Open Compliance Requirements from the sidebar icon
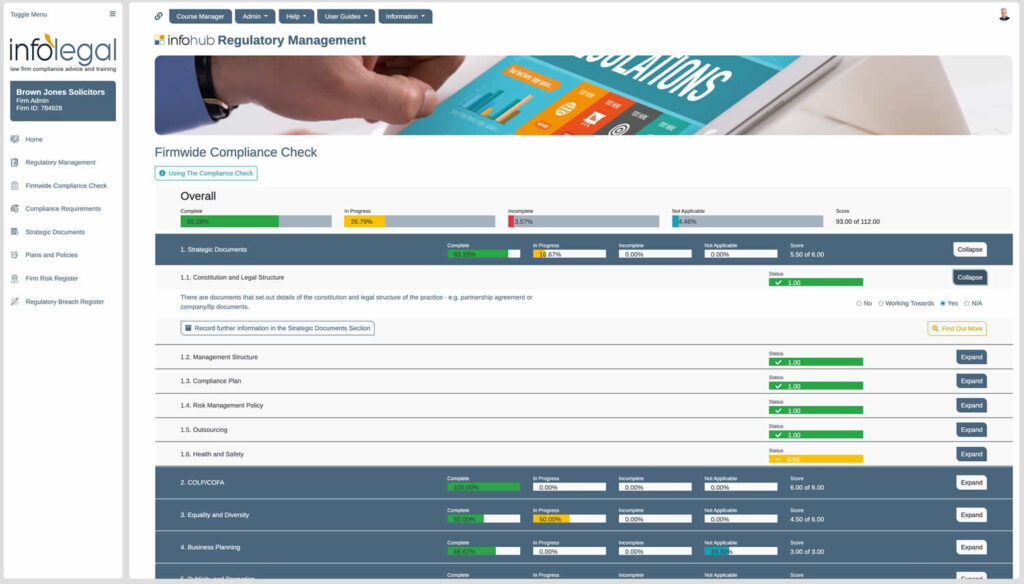Viewport: 1024px width, 584px height. click(x=14, y=208)
